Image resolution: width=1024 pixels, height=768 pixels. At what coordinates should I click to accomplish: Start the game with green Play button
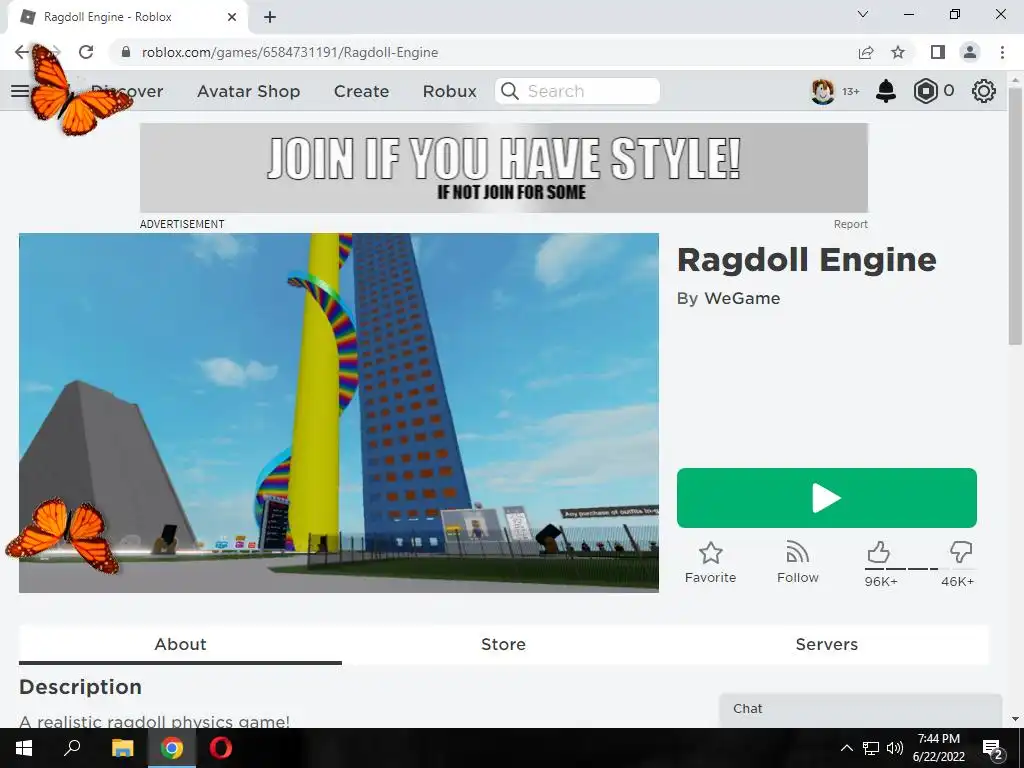826,498
